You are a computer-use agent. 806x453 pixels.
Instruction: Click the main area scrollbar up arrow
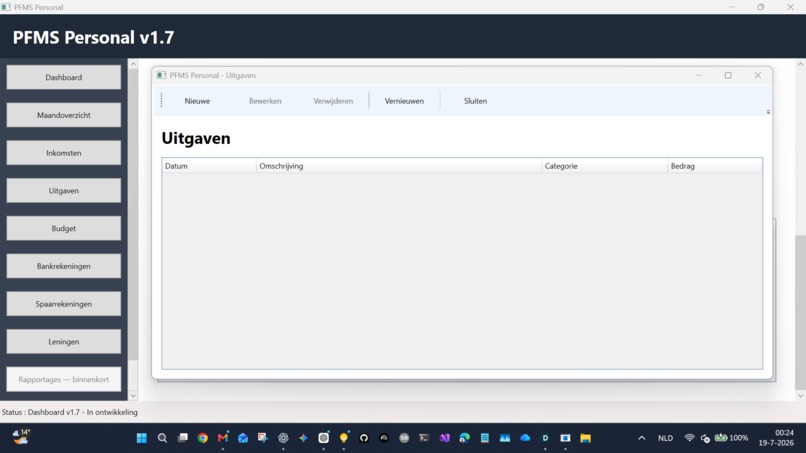800,64
